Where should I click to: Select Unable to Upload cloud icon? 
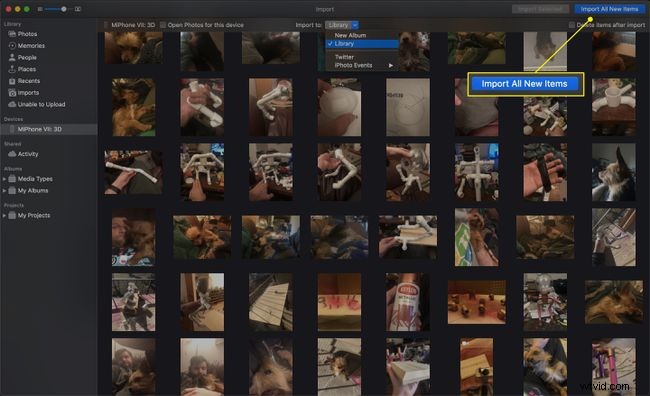click(12, 104)
